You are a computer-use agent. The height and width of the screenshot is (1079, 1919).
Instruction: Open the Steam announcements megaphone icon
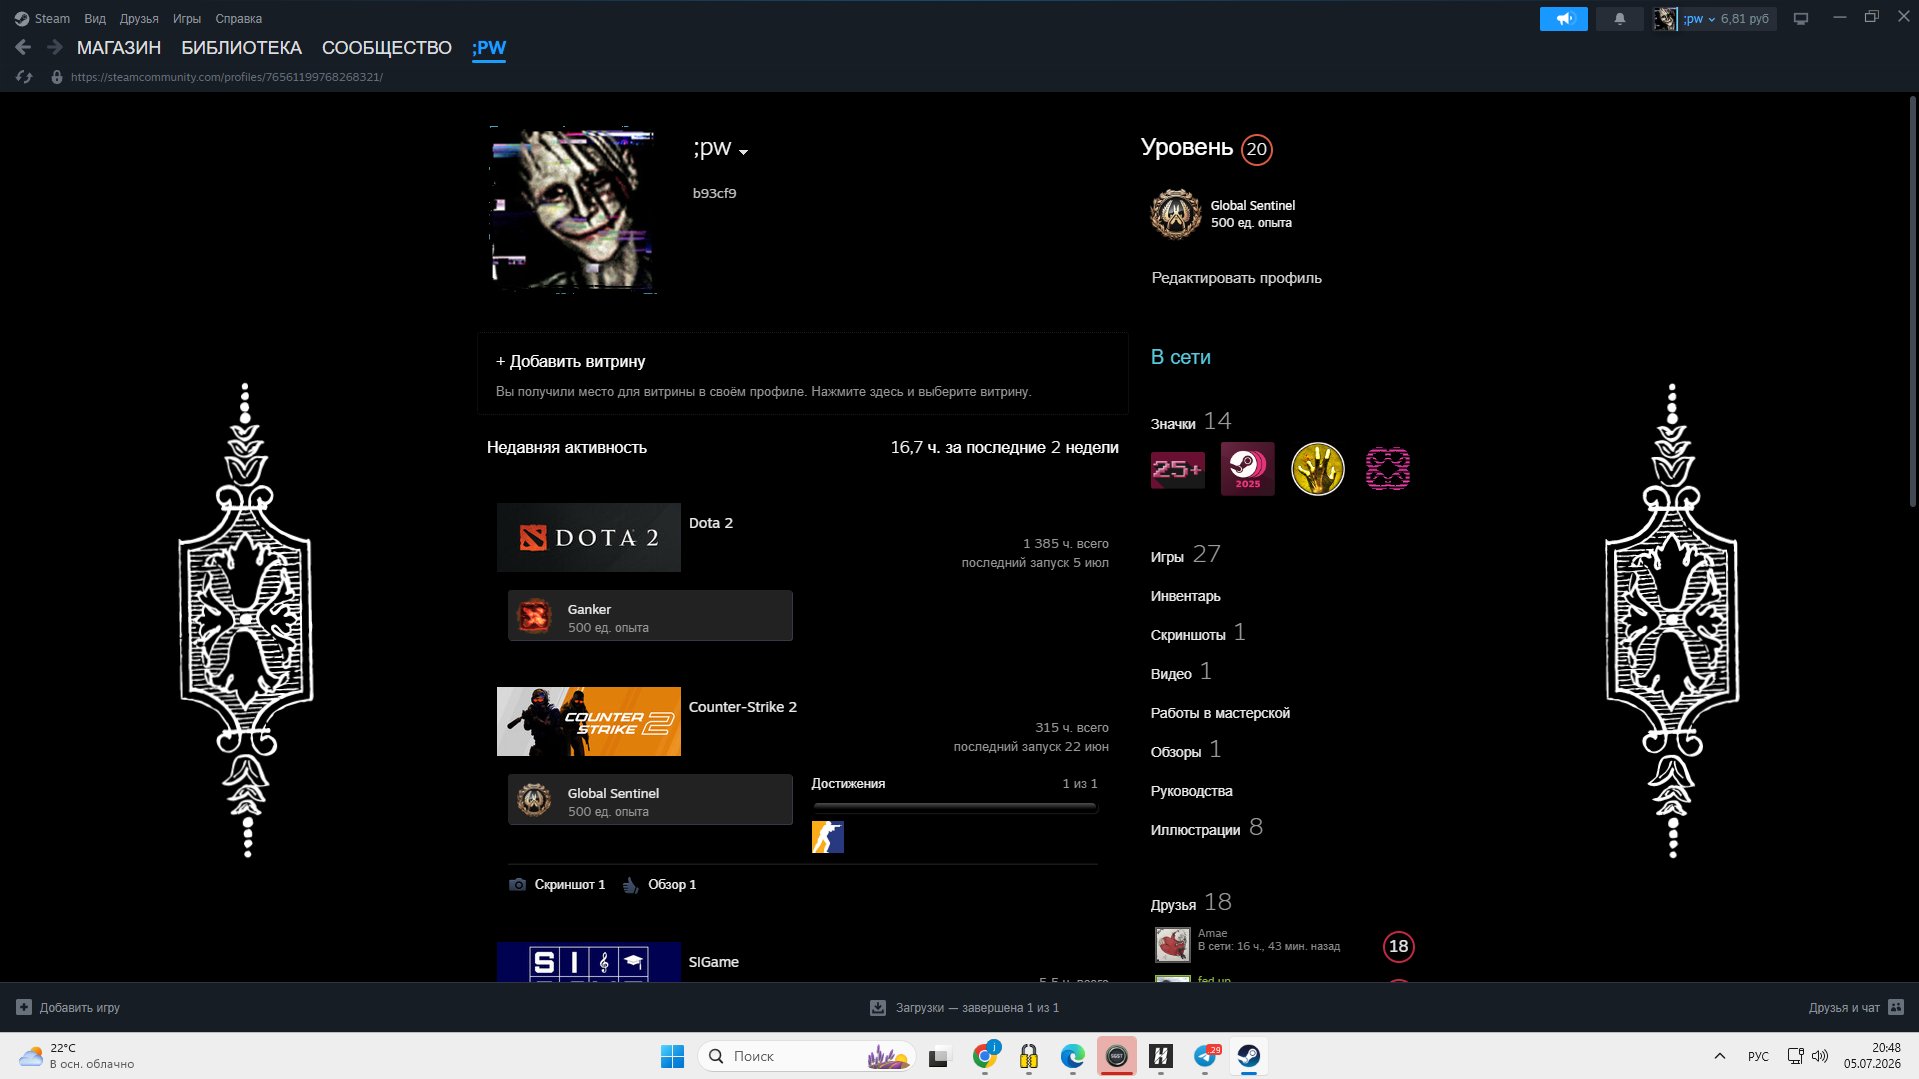point(1563,19)
